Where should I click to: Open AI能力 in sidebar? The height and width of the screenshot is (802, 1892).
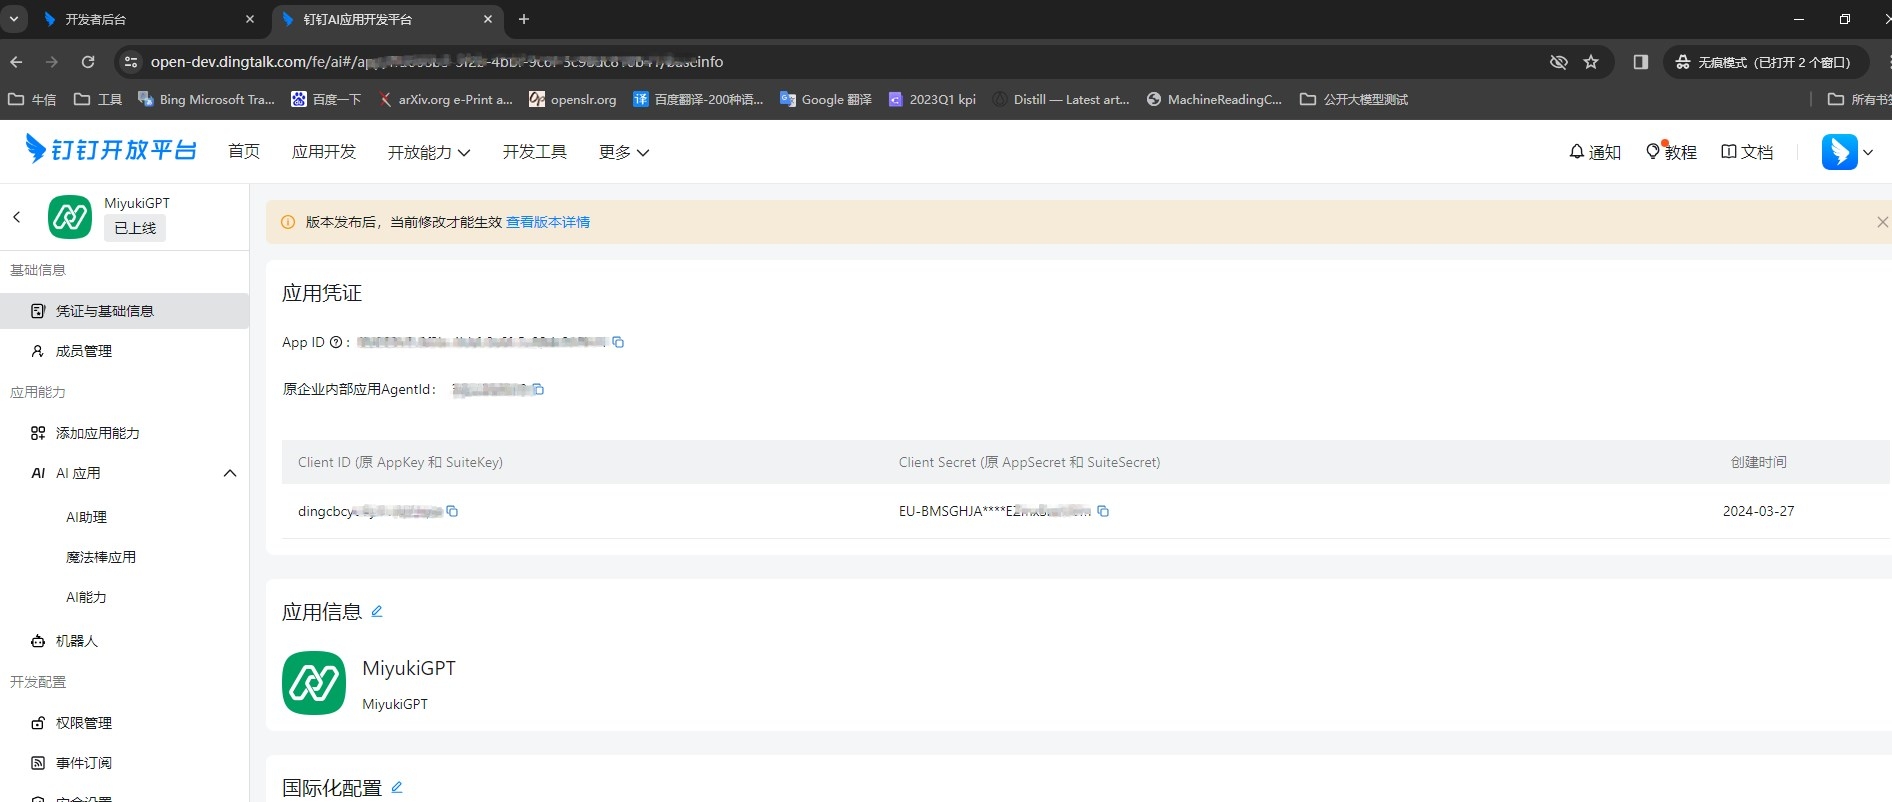coord(86,597)
